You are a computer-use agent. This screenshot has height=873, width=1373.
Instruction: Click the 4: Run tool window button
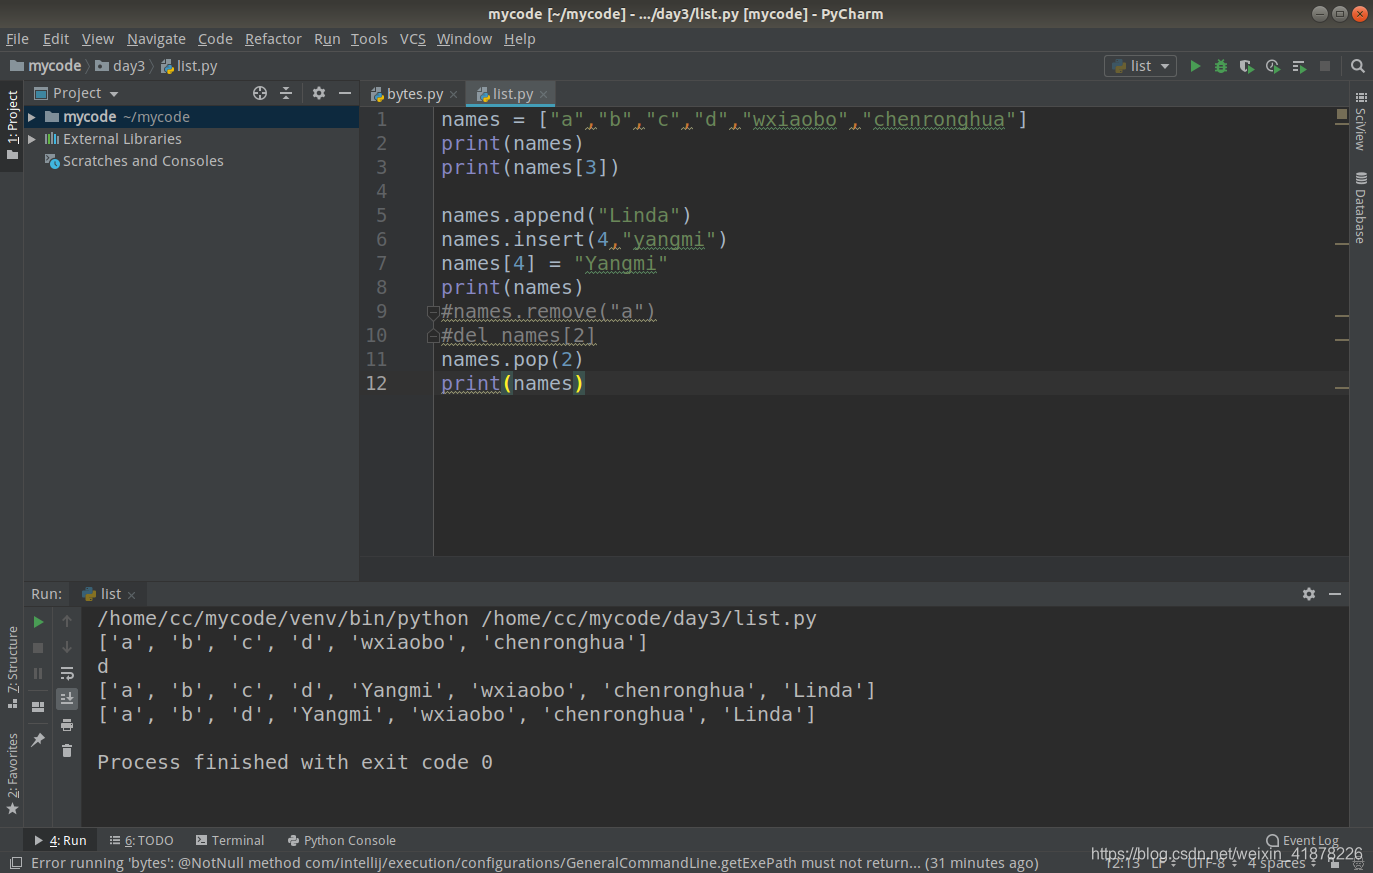coord(60,840)
